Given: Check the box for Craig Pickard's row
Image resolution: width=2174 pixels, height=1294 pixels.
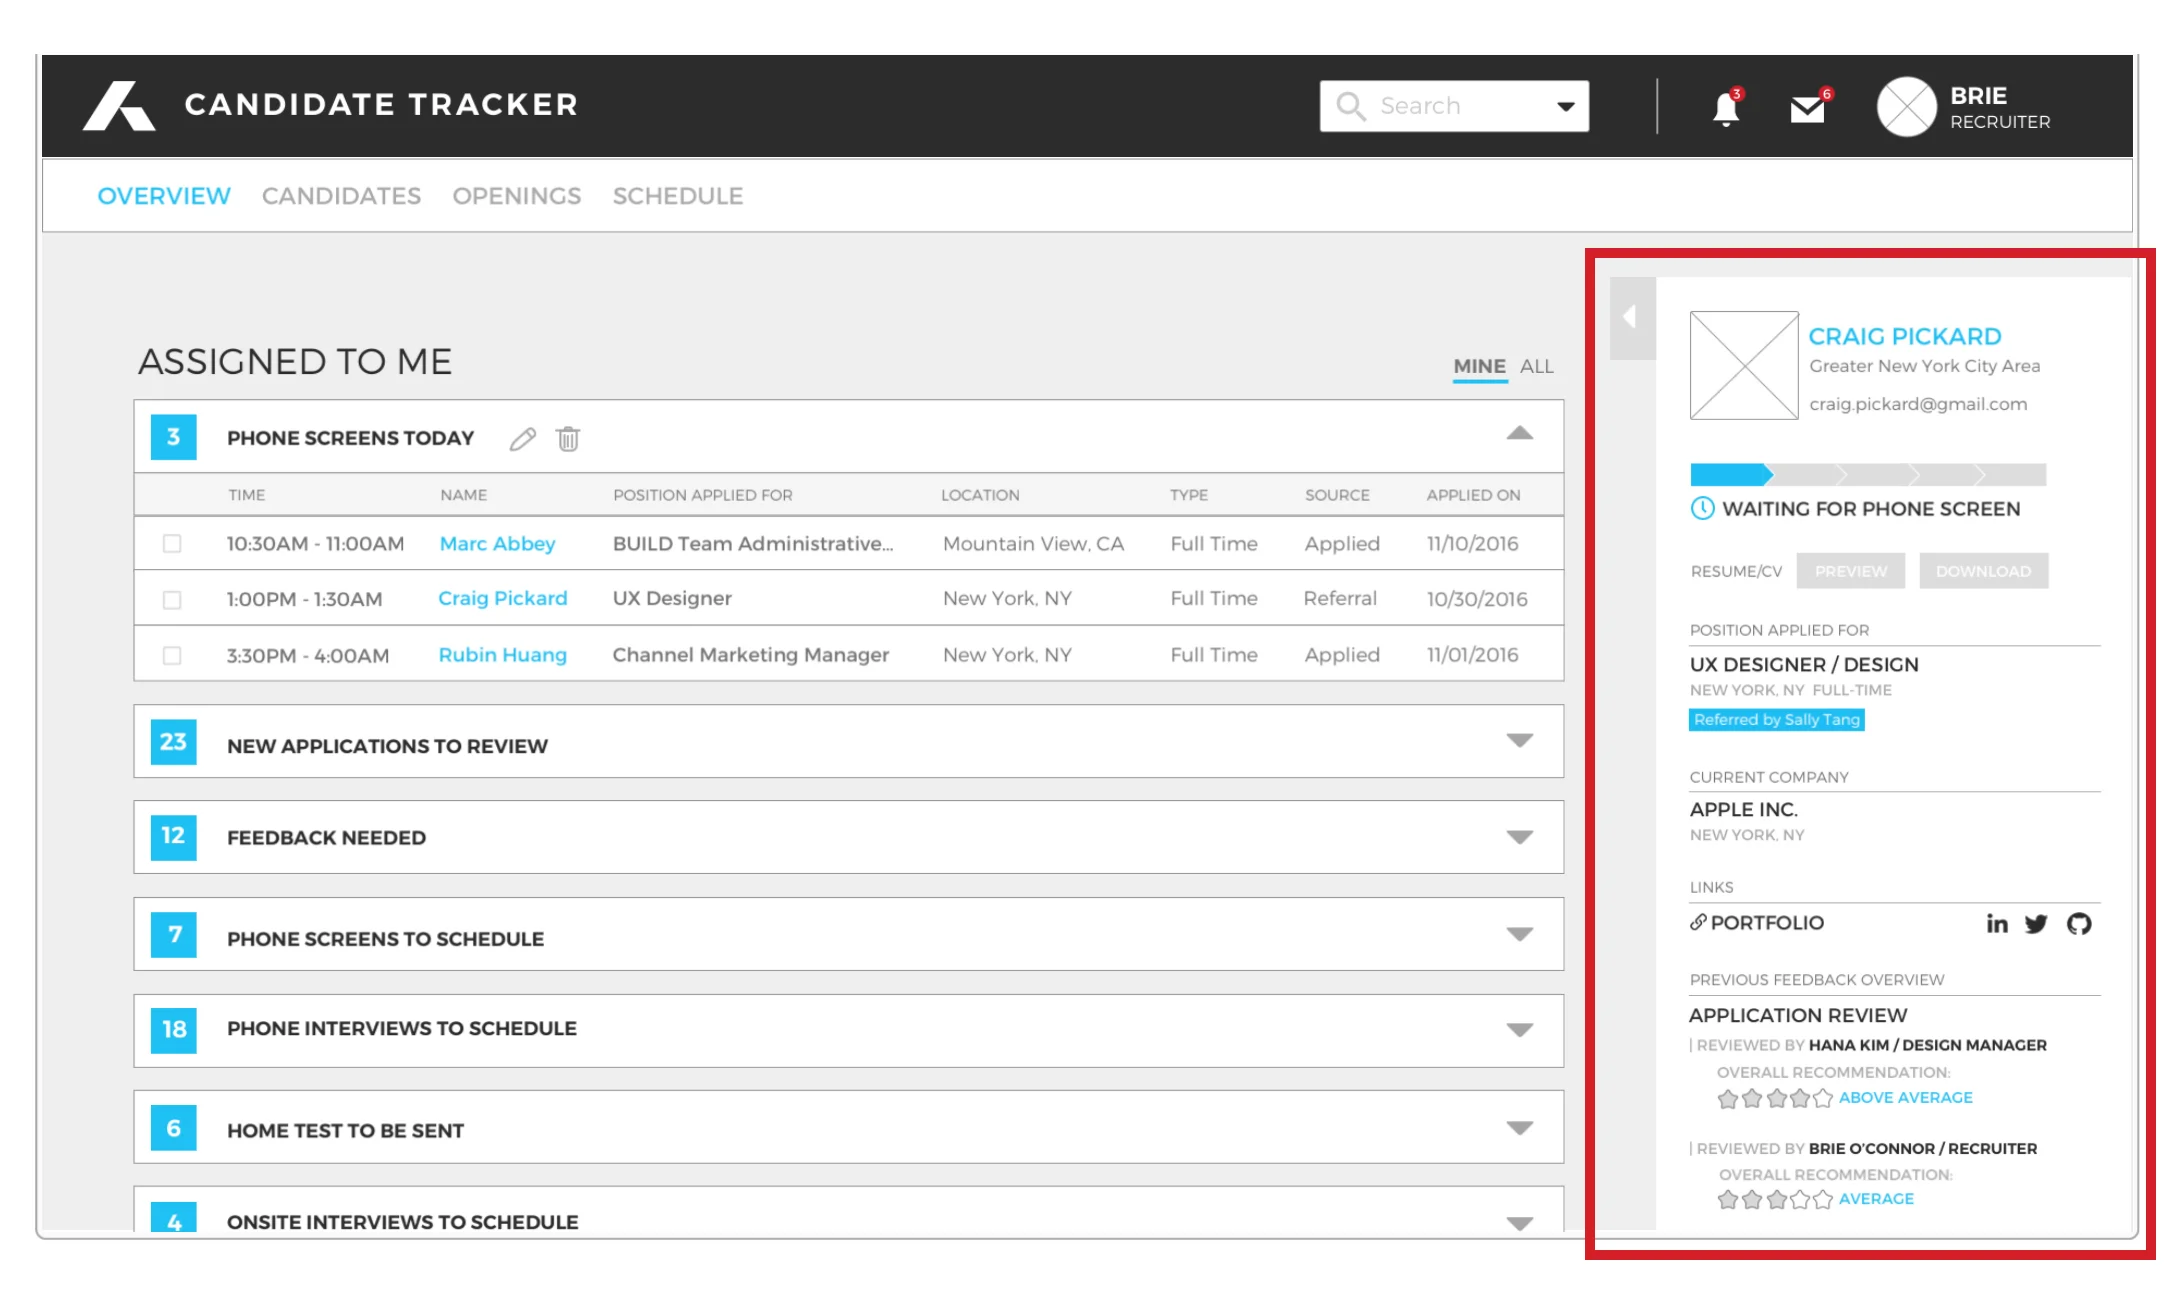Looking at the screenshot, I should click(x=172, y=600).
